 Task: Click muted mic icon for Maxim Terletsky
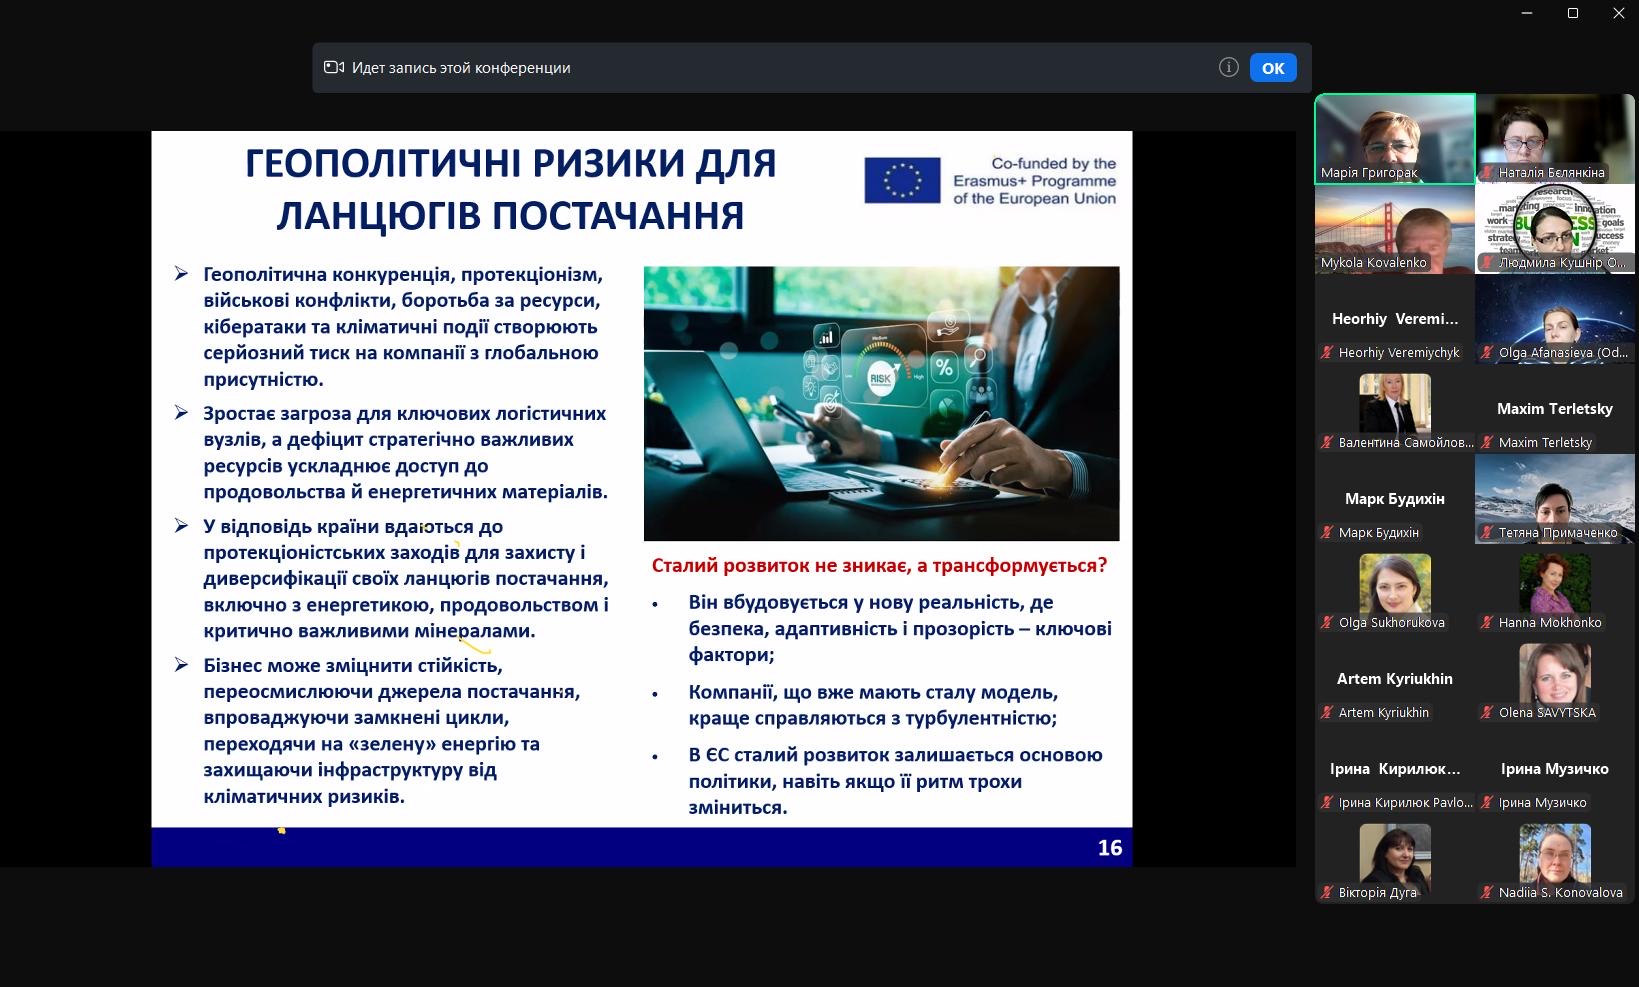(1487, 443)
